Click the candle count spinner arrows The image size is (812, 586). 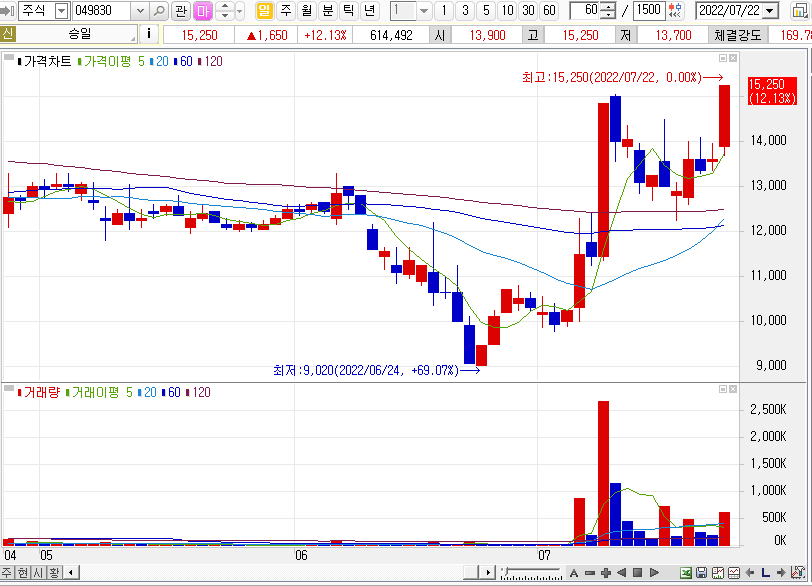(609, 10)
